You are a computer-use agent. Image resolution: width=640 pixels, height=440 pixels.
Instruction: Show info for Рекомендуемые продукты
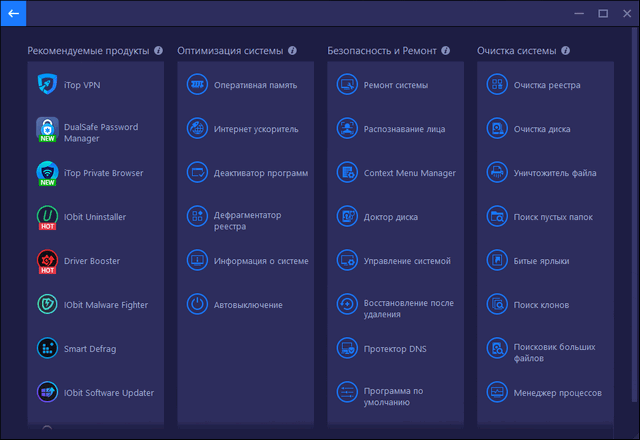tap(158, 51)
